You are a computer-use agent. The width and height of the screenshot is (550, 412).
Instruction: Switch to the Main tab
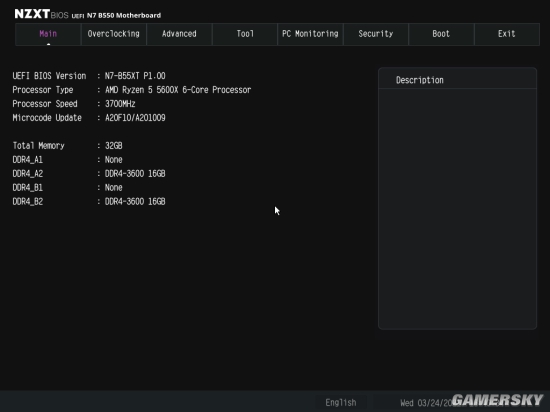(x=48, y=34)
